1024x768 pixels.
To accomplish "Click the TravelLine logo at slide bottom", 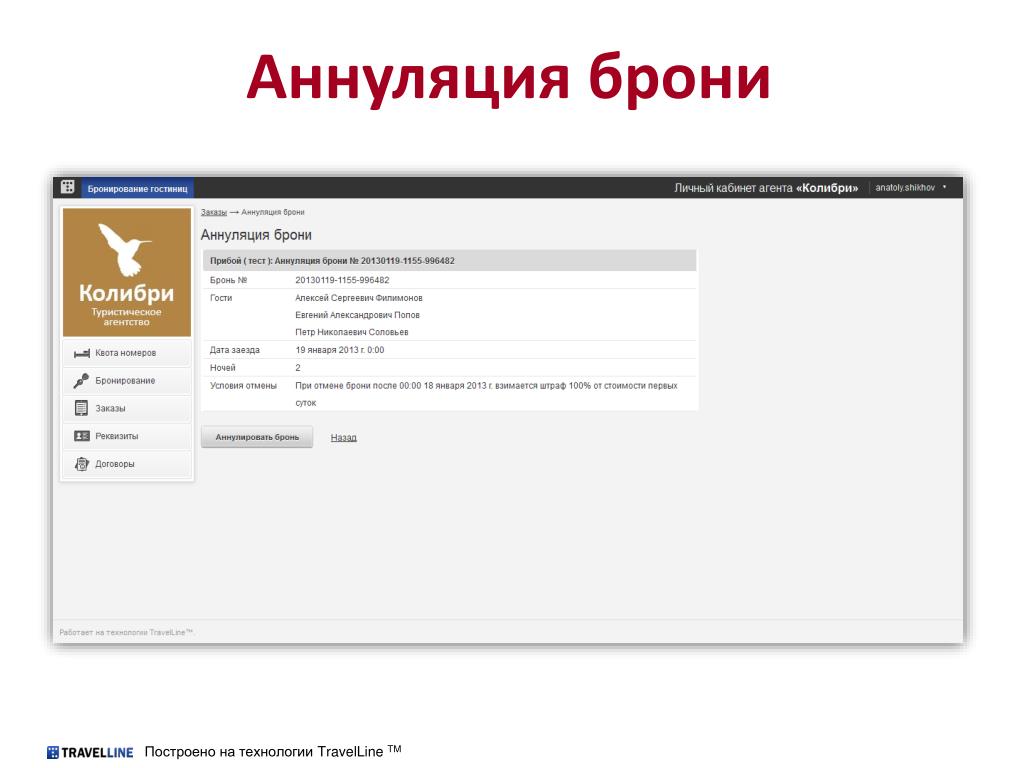I will tap(90, 752).
